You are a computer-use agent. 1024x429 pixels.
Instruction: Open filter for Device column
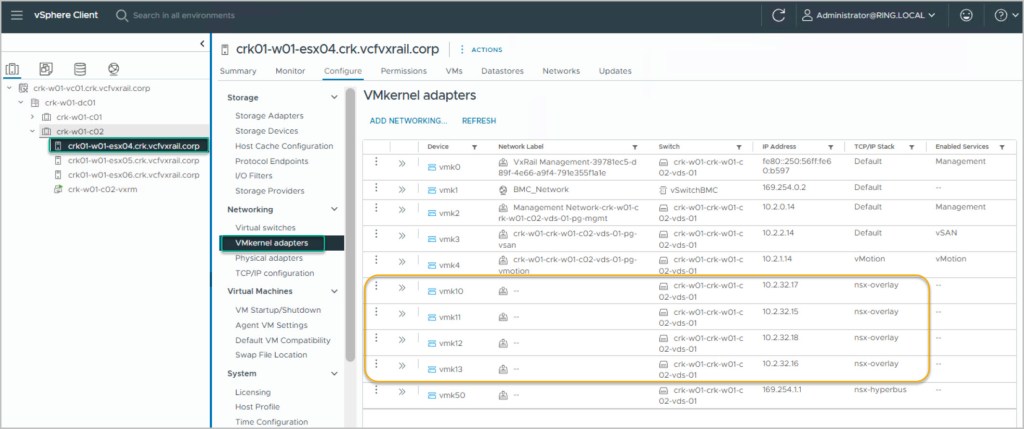tap(475, 146)
